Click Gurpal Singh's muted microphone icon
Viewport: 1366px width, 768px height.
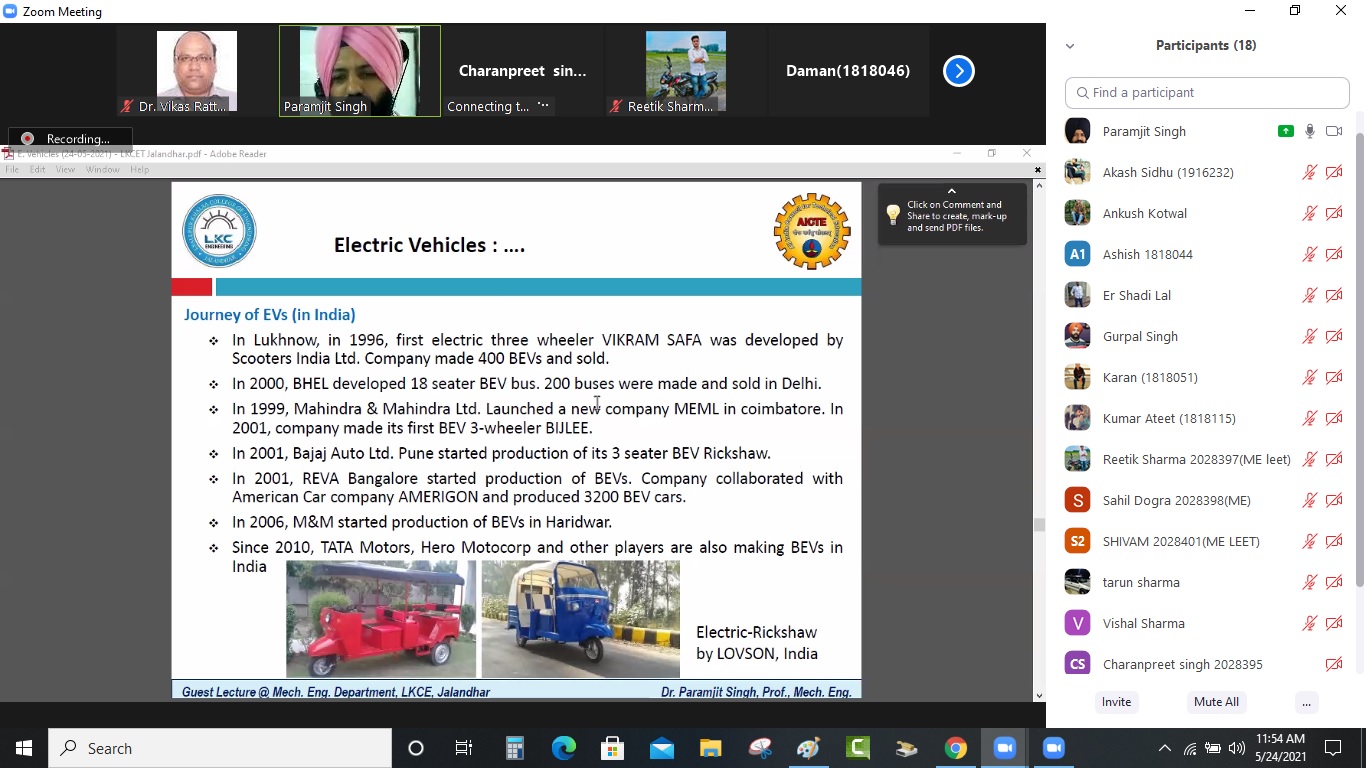1309,336
